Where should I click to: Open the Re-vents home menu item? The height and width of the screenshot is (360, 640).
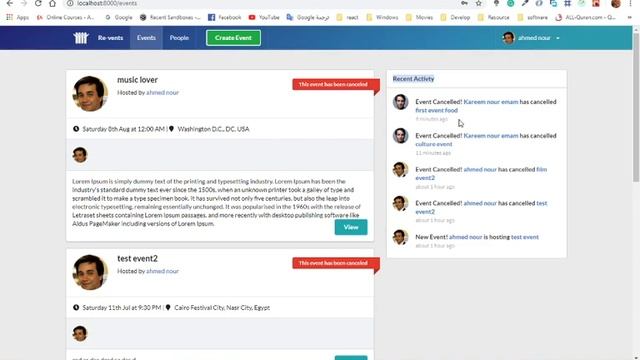click(110, 38)
